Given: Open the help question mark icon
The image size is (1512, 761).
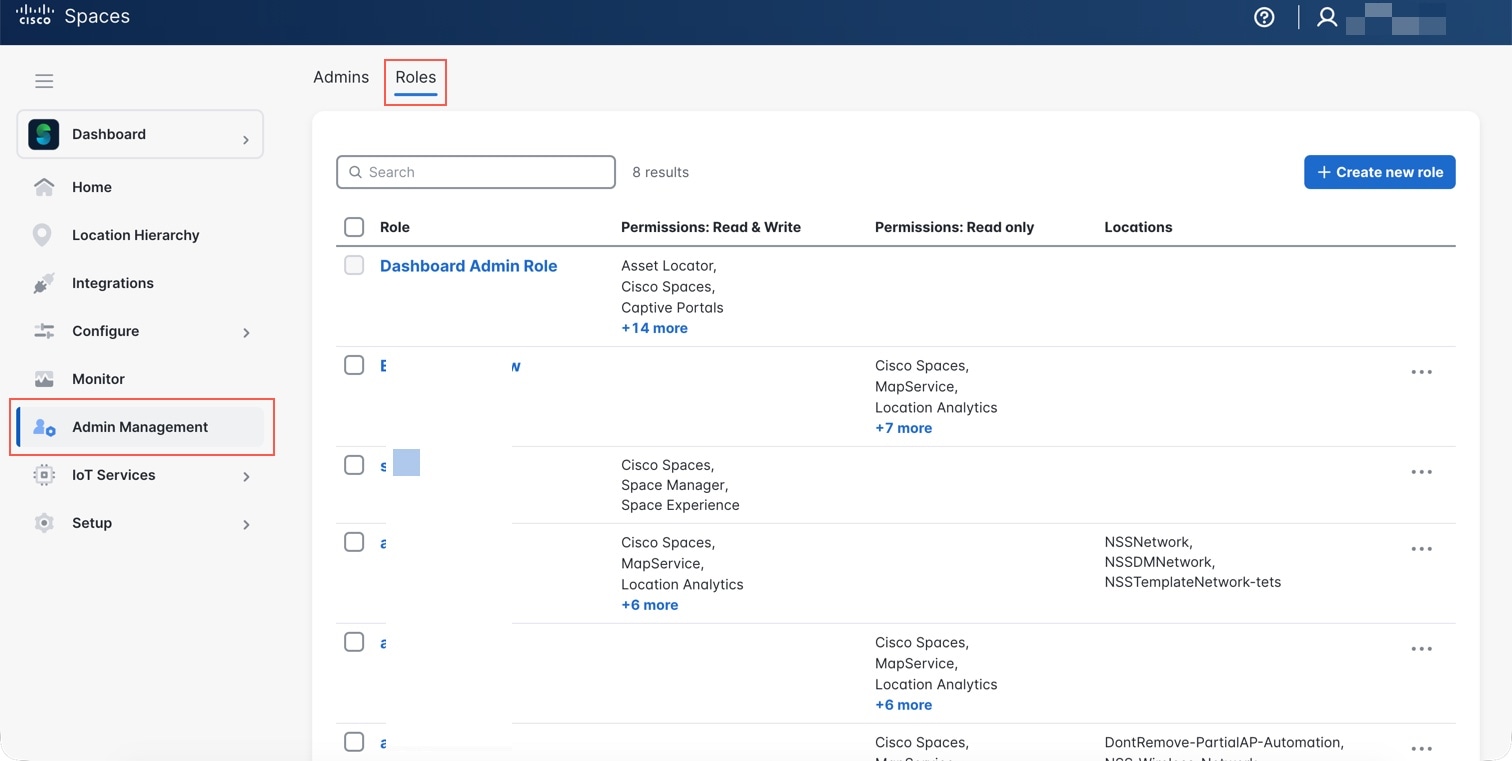Looking at the screenshot, I should (x=1264, y=17).
